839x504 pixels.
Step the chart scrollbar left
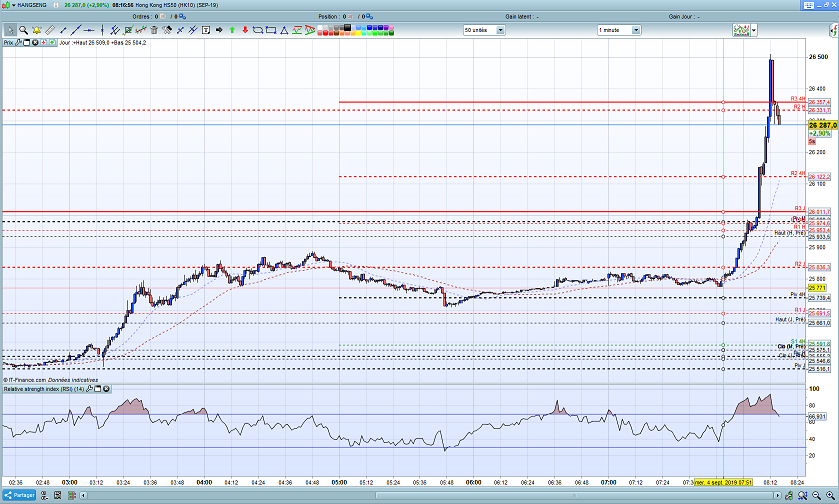[83, 495]
